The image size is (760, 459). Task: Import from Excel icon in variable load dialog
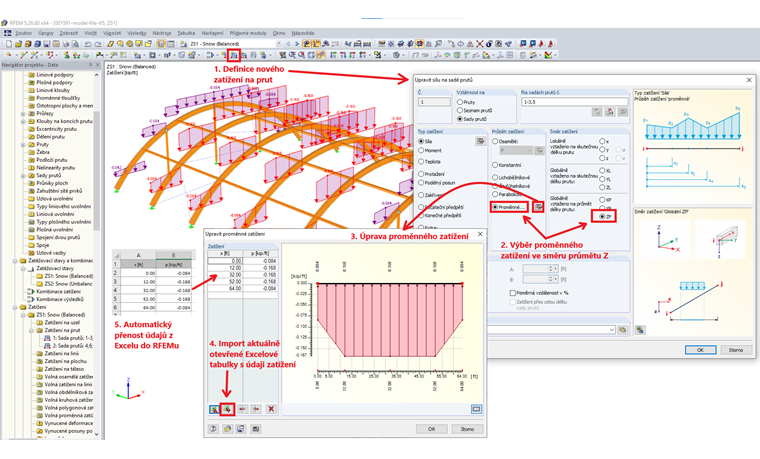tap(227, 410)
